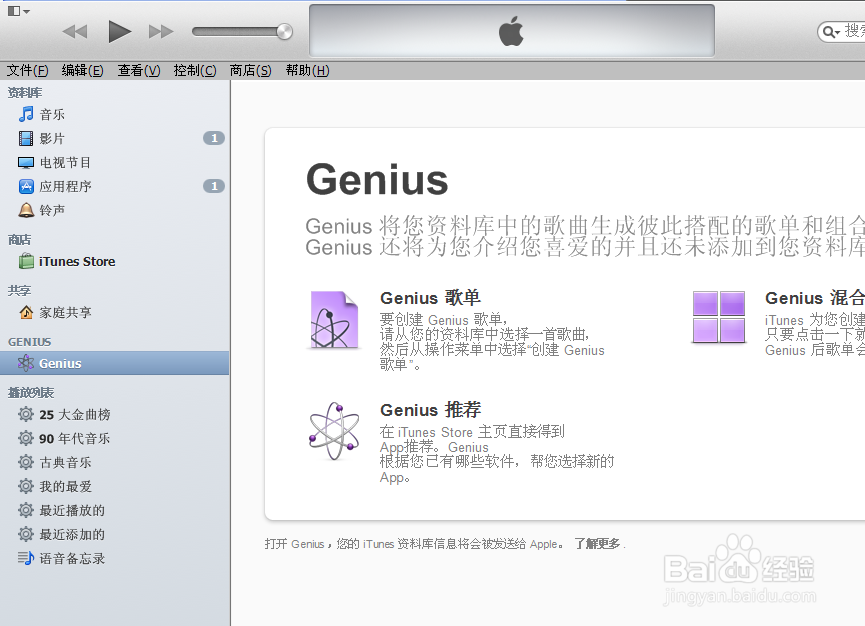Open iTunes Store shopping bag icon
The image size is (865, 626).
[26, 261]
